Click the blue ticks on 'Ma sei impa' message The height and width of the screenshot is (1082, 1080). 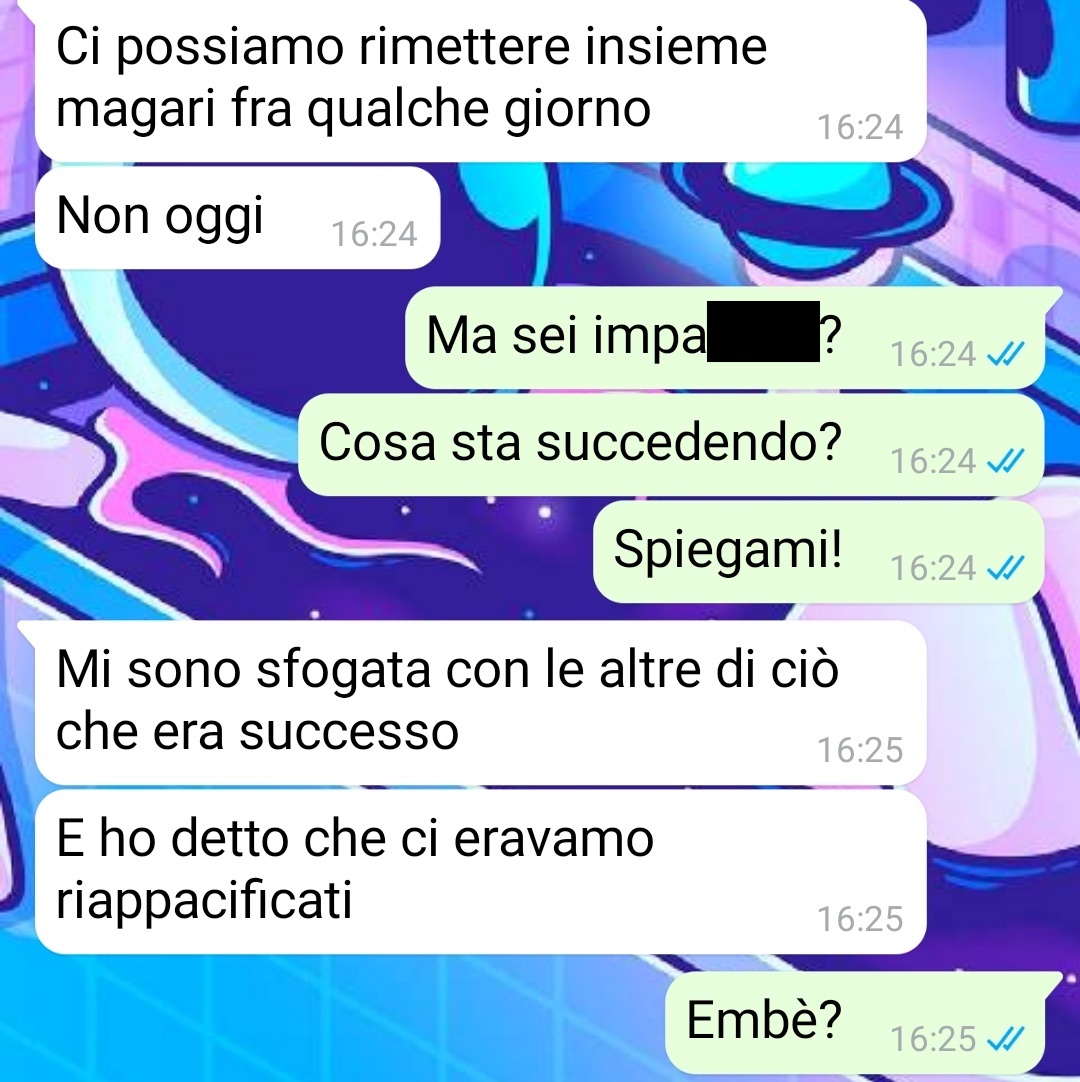1005,355
